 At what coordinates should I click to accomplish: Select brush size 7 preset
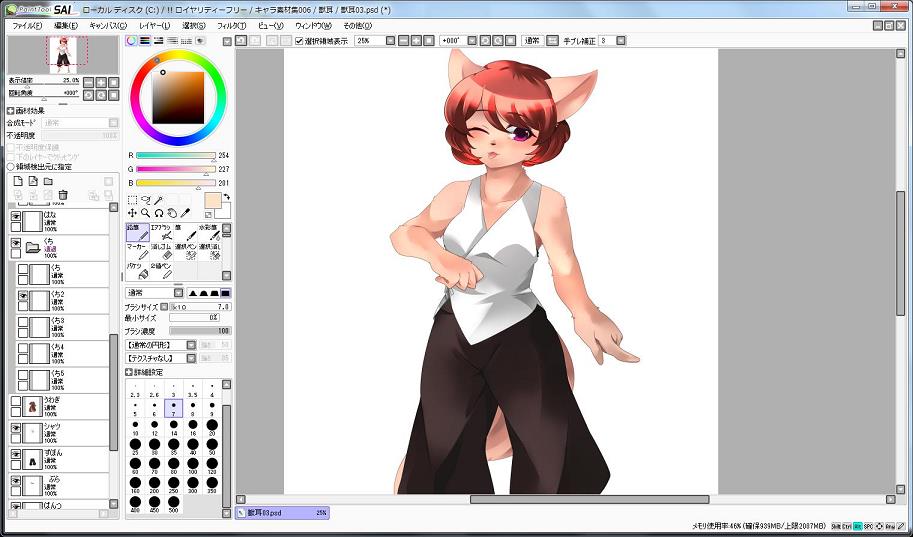point(173,409)
